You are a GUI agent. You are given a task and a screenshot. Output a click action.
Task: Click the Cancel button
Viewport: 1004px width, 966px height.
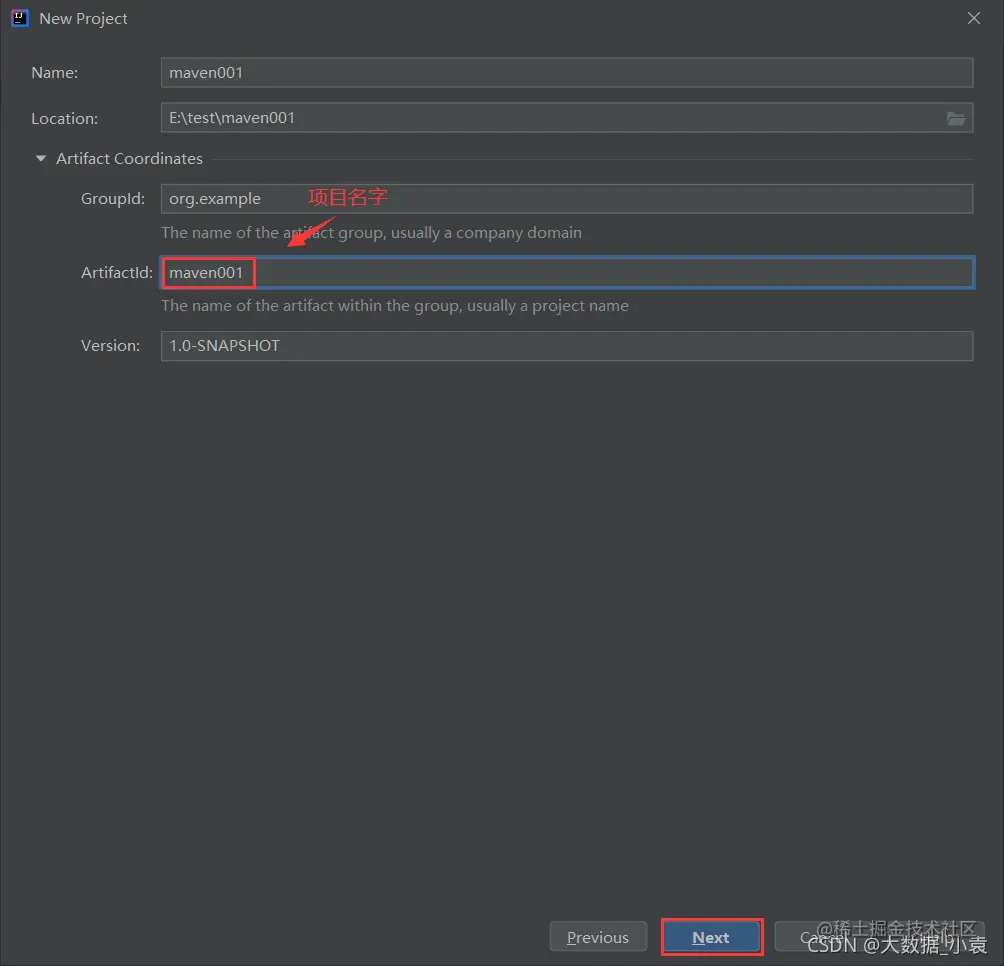[x=823, y=937]
